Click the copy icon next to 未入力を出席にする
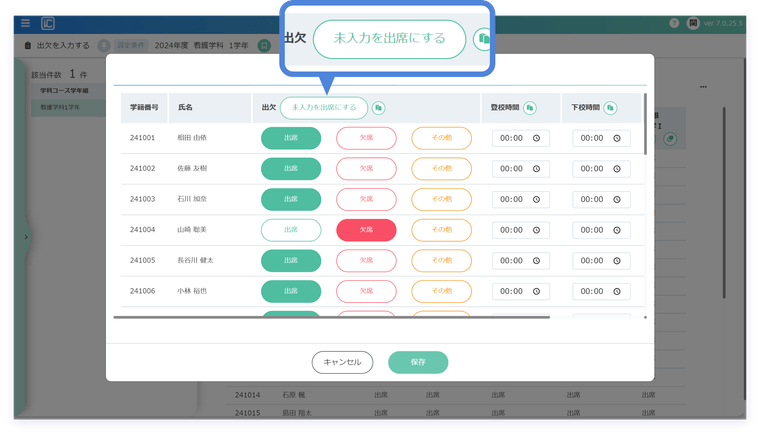This screenshot has height=436, width=760. 379,108
